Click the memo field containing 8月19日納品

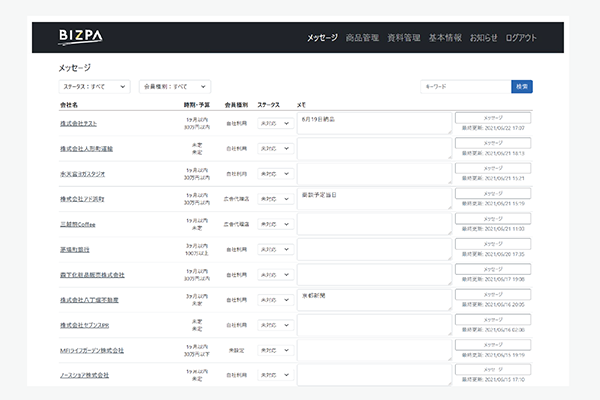(x=374, y=122)
